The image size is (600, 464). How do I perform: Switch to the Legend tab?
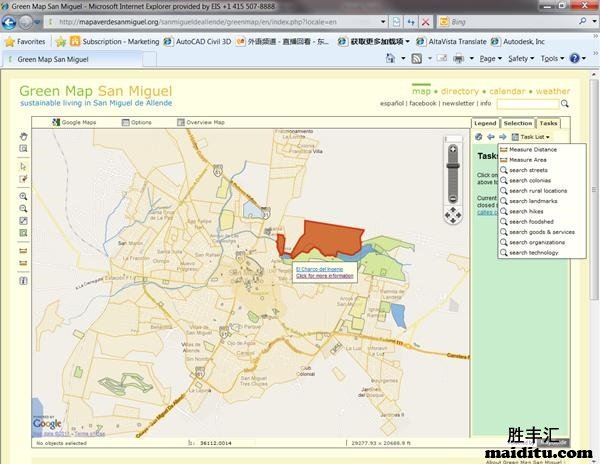[x=484, y=123]
